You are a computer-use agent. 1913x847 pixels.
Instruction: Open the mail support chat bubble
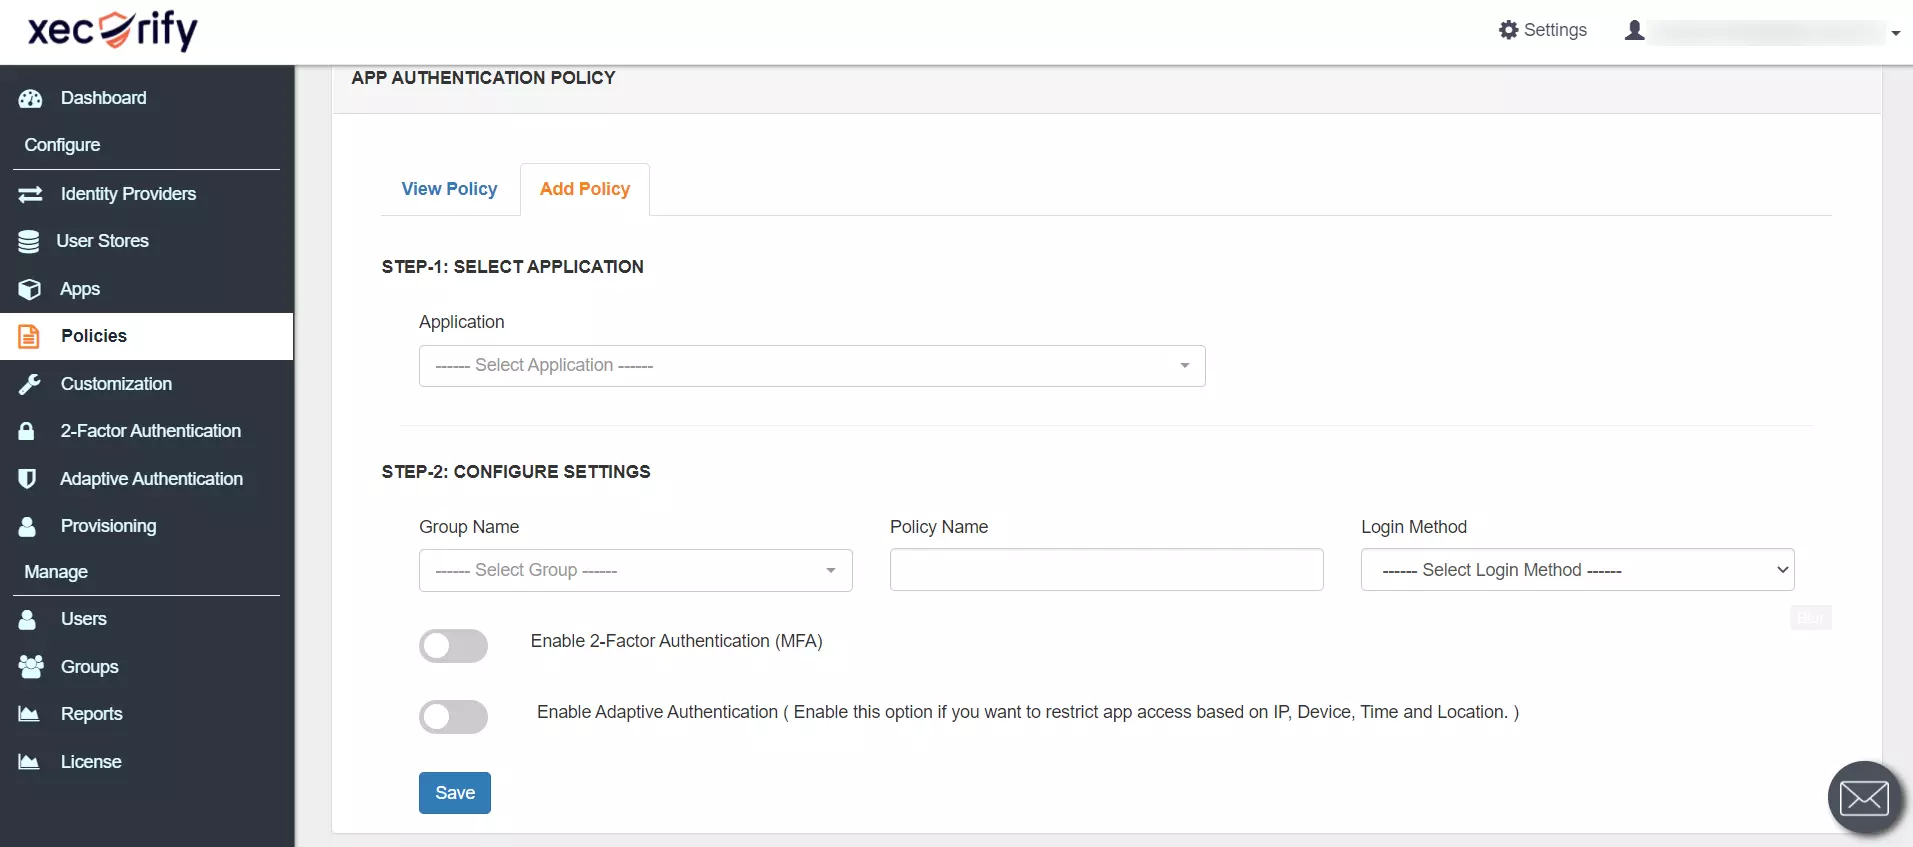[x=1865, y=797]
